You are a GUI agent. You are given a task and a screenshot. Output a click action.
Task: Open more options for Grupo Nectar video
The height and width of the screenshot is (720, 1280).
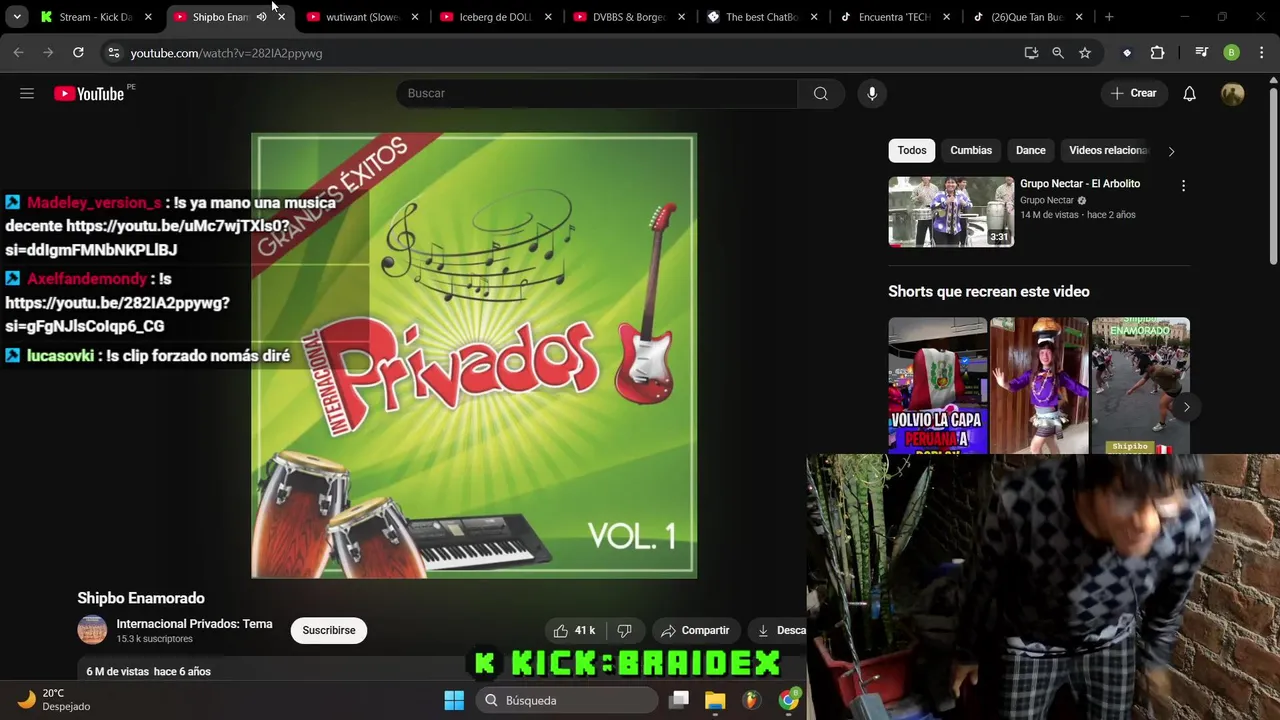point(1183,186)
